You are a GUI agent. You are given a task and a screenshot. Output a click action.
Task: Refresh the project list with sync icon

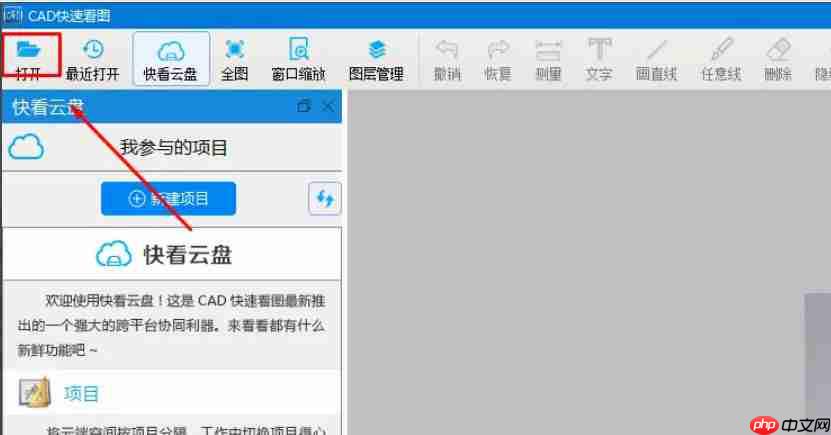click(x=324, y=198)
